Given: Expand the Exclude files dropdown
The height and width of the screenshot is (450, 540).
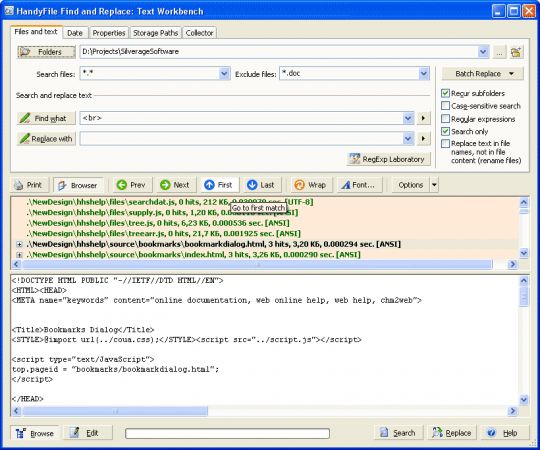Looking at the screenshot, I should 424,74.
